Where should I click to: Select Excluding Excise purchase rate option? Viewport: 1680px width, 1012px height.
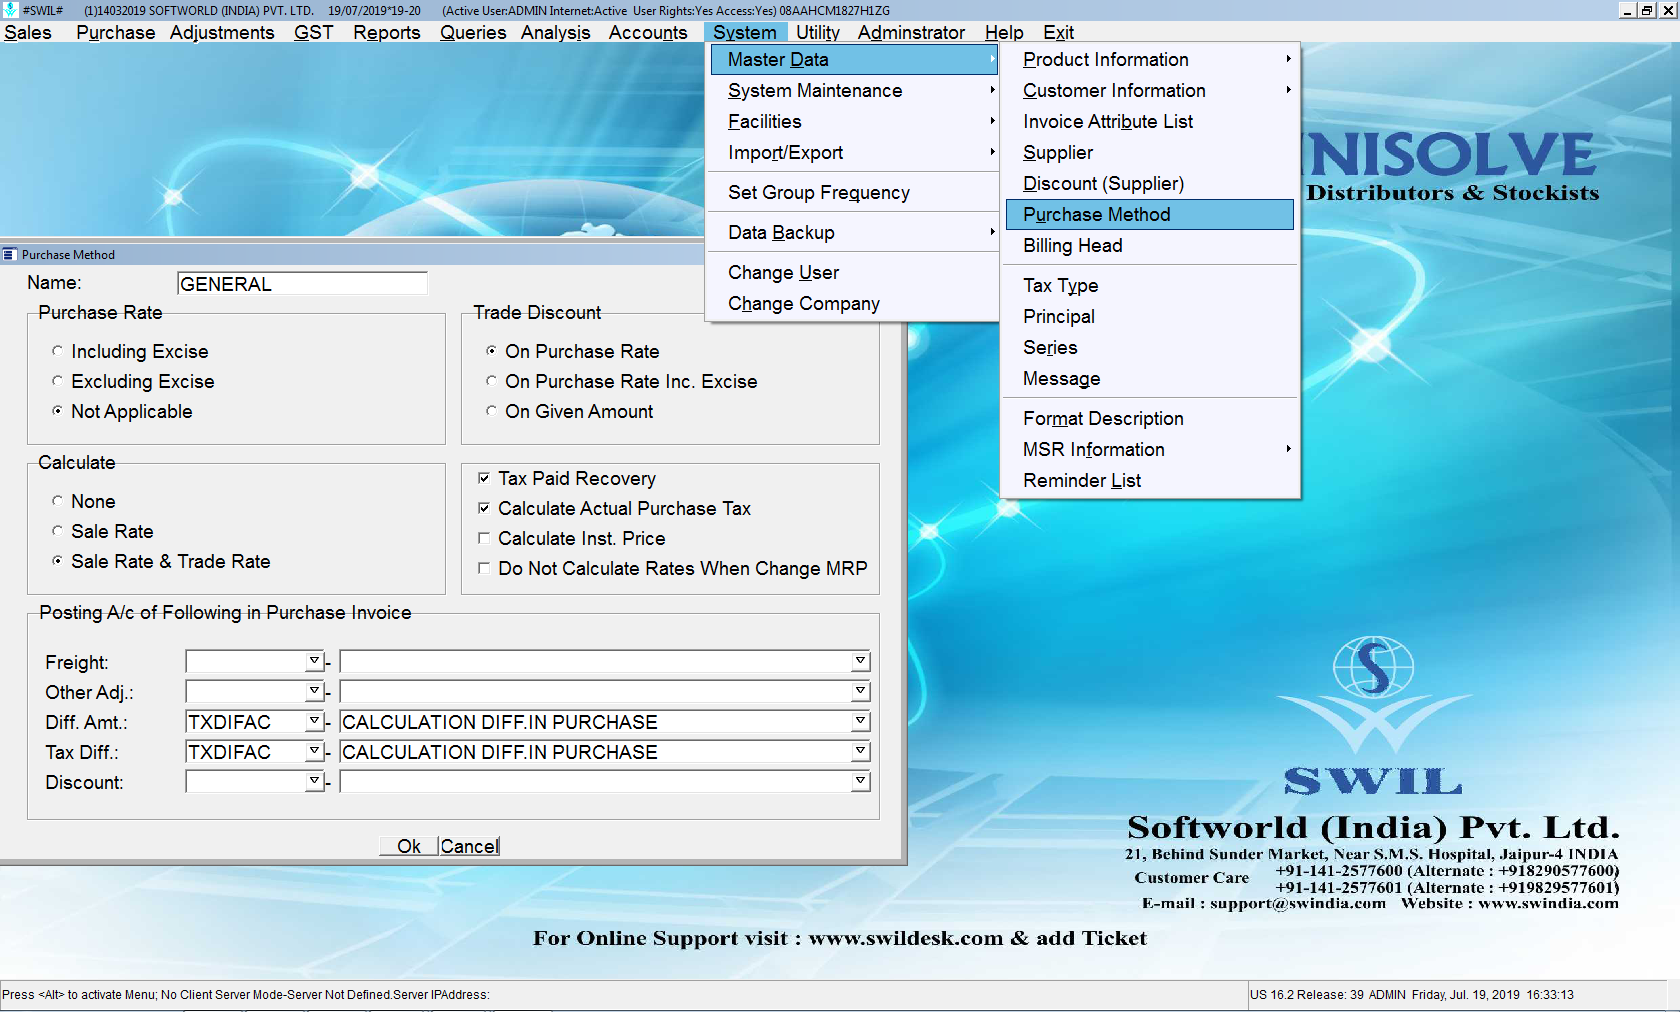coord(57,381)
